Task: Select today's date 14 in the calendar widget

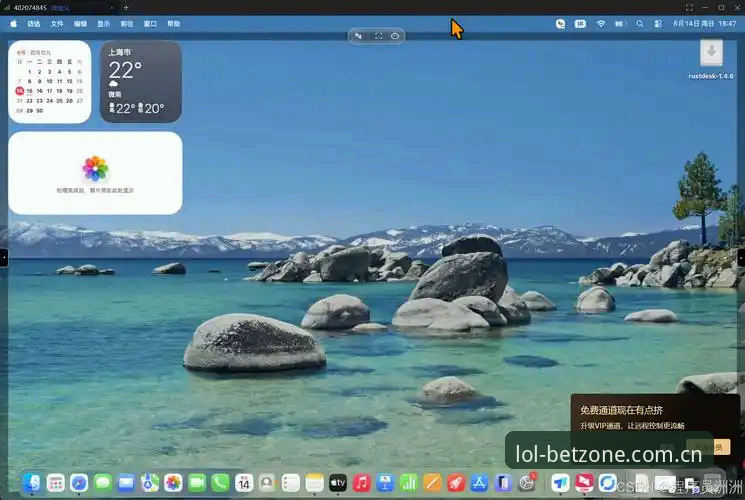Action: pyautogui.click(x=19, y=91)
